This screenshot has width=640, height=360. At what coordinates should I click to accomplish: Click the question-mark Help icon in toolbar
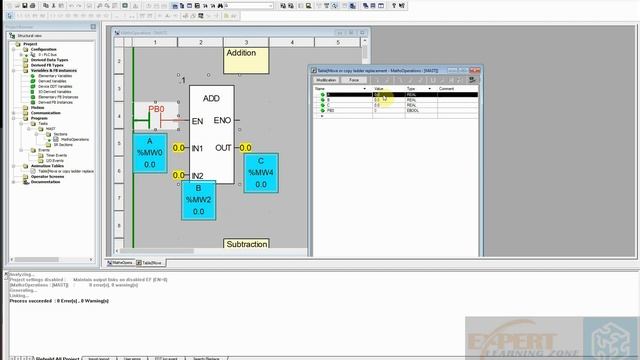point(393,6)
